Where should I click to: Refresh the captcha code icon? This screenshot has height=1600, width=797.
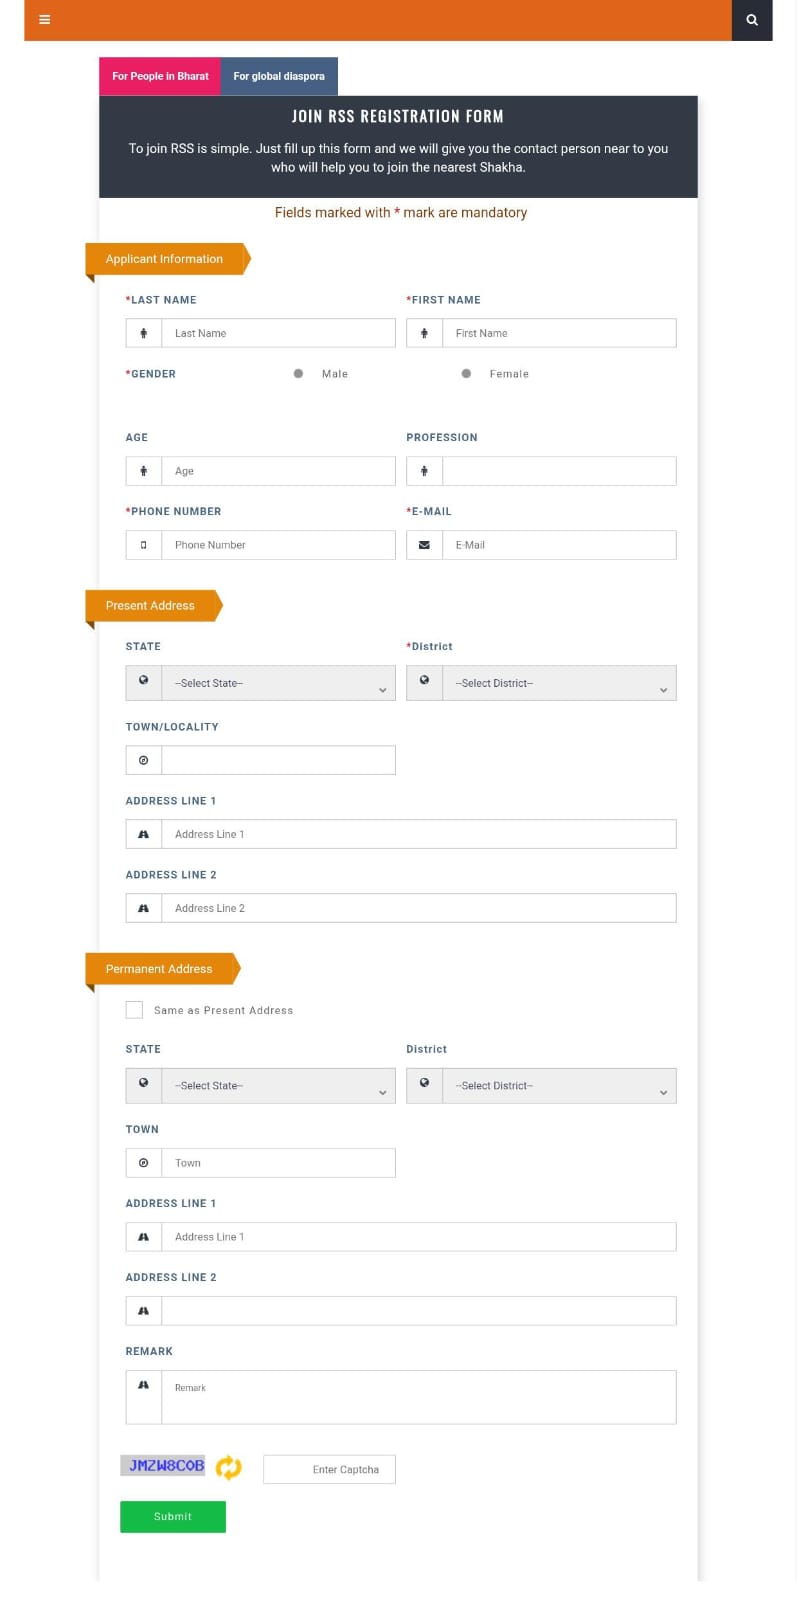pos(229,1467)
